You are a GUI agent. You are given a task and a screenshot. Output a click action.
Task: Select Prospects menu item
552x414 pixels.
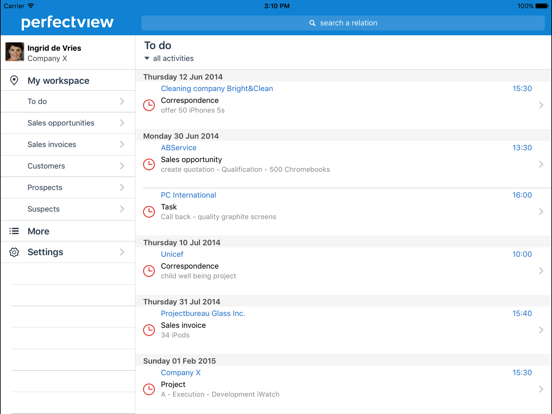coord(69,187)
